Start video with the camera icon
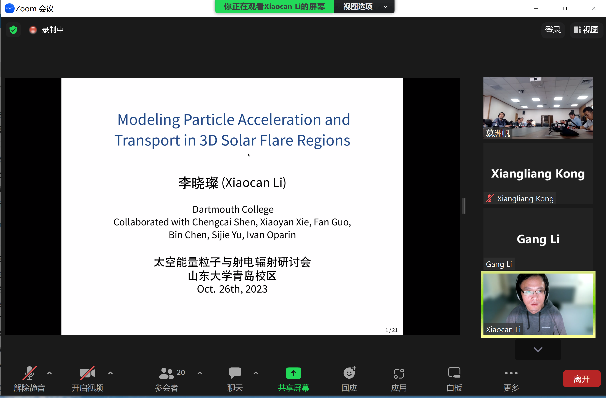606x398 pixels. [x=87, y=373]
